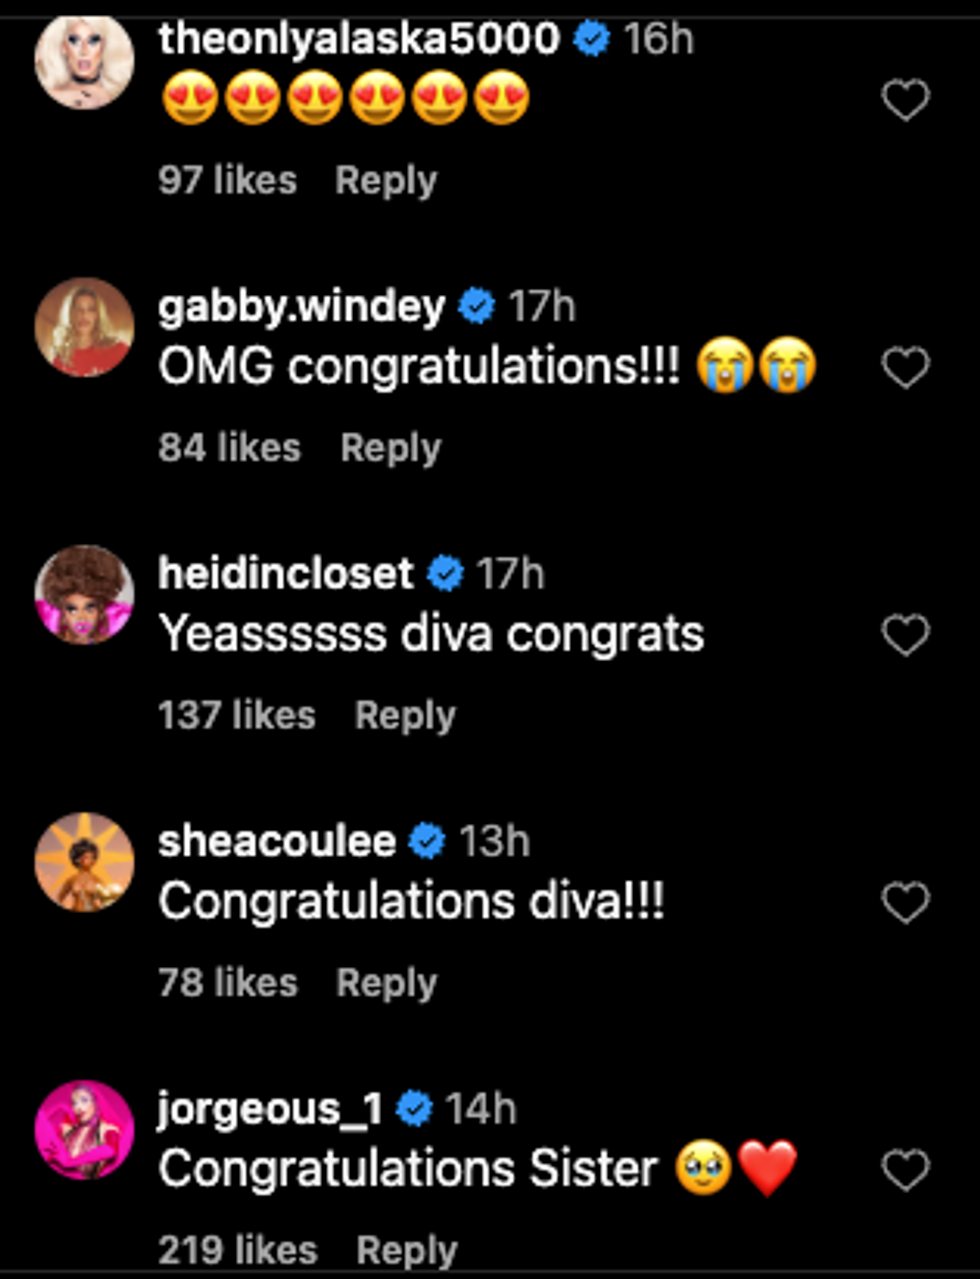Tap heart next to jorgeous_1's comment
This screenshot has height=1279, width=980.
pos(906,1170)
